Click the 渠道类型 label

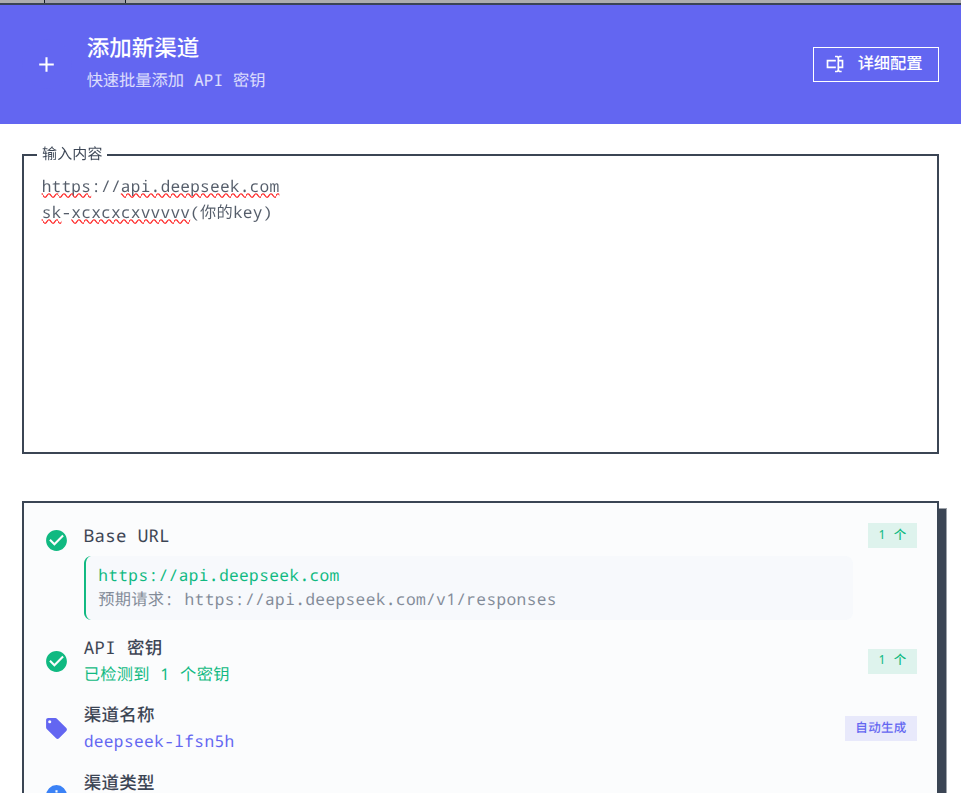pos(119,782)
